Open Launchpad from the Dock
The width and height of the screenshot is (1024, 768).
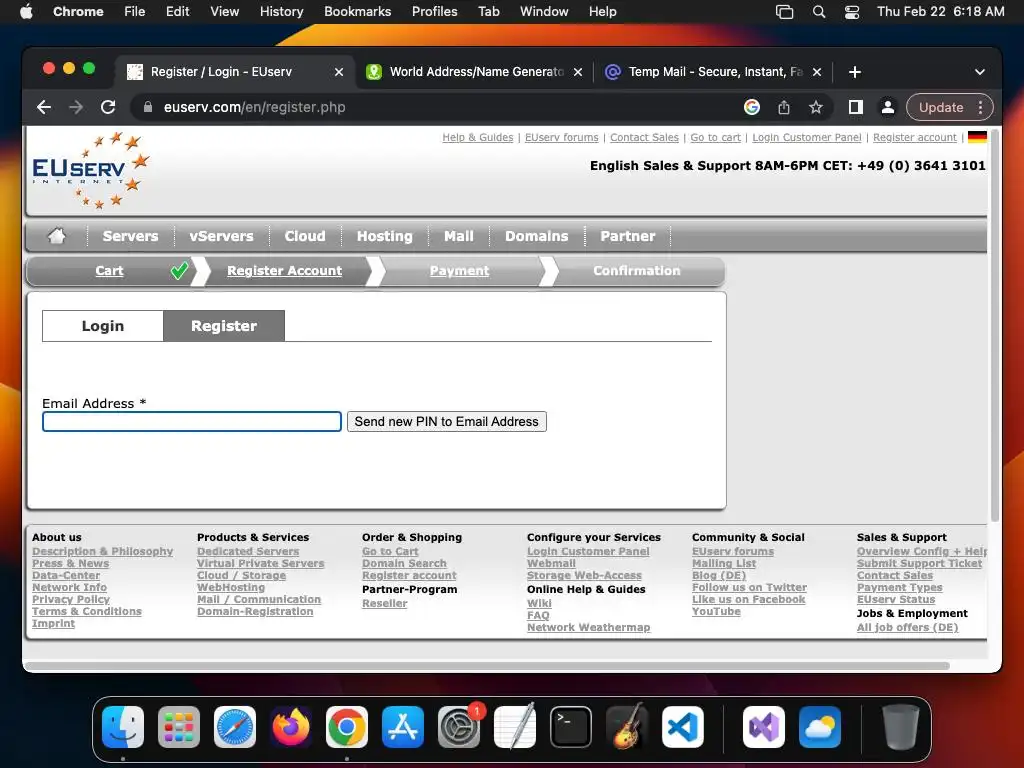179,727
